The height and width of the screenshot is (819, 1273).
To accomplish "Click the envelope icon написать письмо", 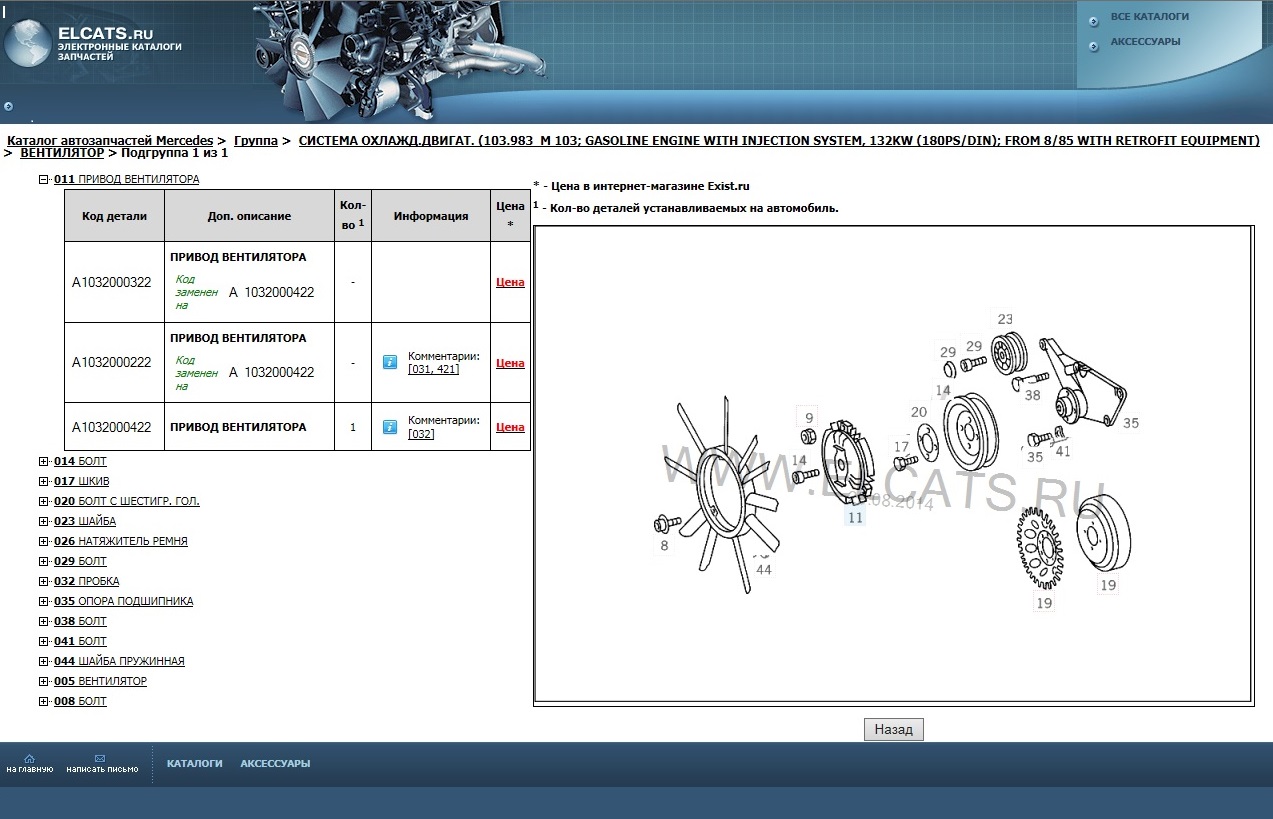I will [100, 759].
